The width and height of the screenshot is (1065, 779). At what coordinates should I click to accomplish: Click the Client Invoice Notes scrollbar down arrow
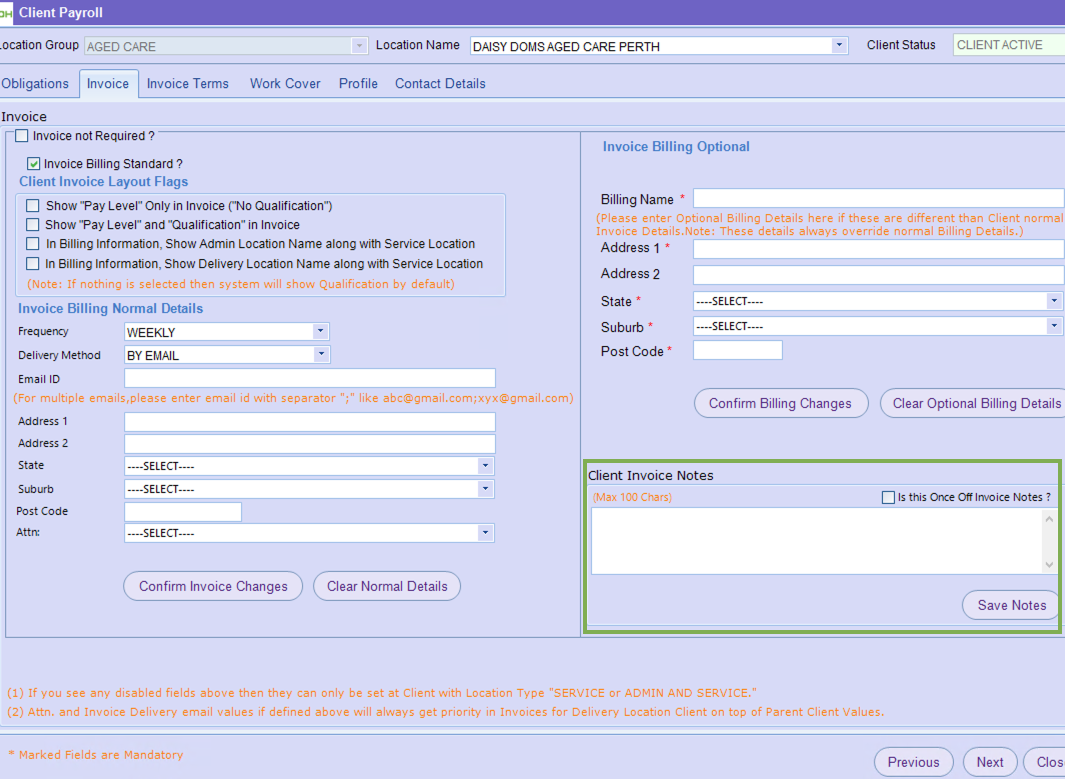[1049, 565]
